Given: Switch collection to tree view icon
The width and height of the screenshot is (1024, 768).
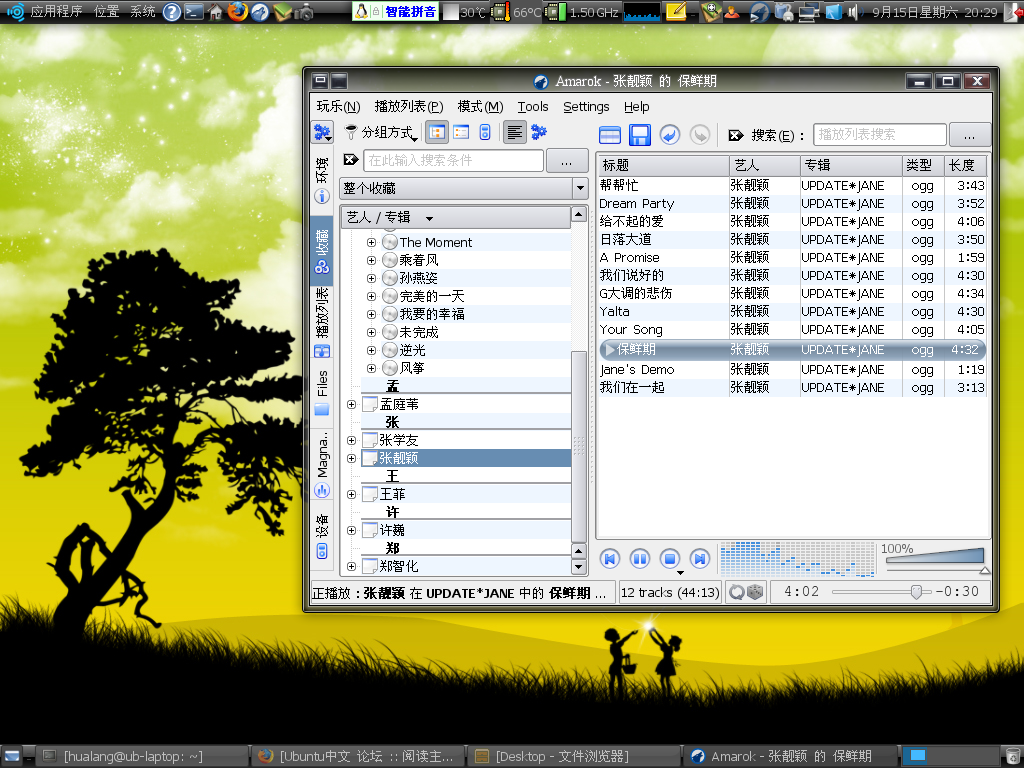Looking at the screenshot, I should pos(437,133).
